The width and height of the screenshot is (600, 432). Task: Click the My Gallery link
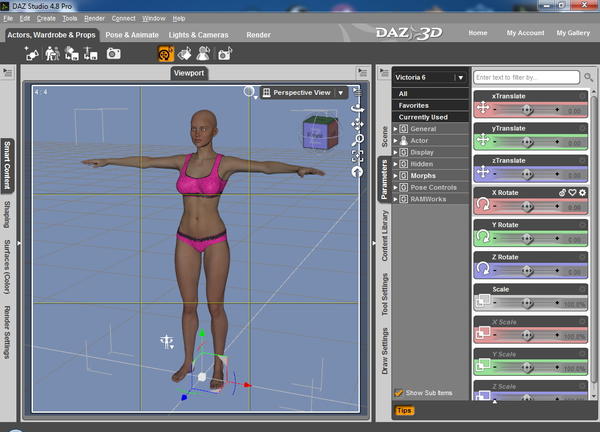[573, 33]
